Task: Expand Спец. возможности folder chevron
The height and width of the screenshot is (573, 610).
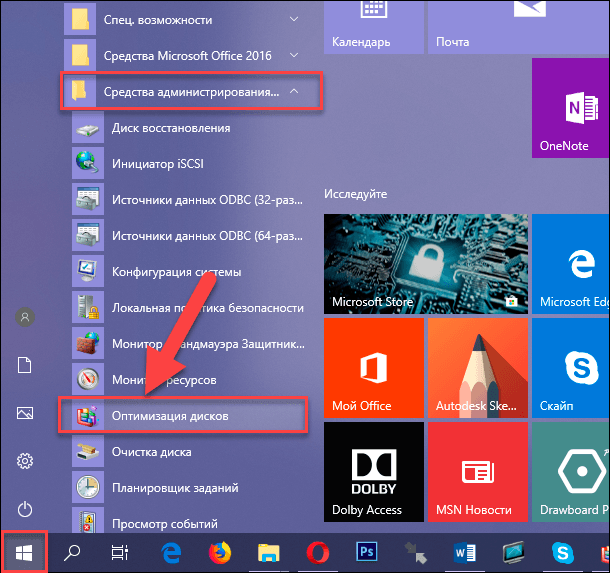Action: pos(294,19)
